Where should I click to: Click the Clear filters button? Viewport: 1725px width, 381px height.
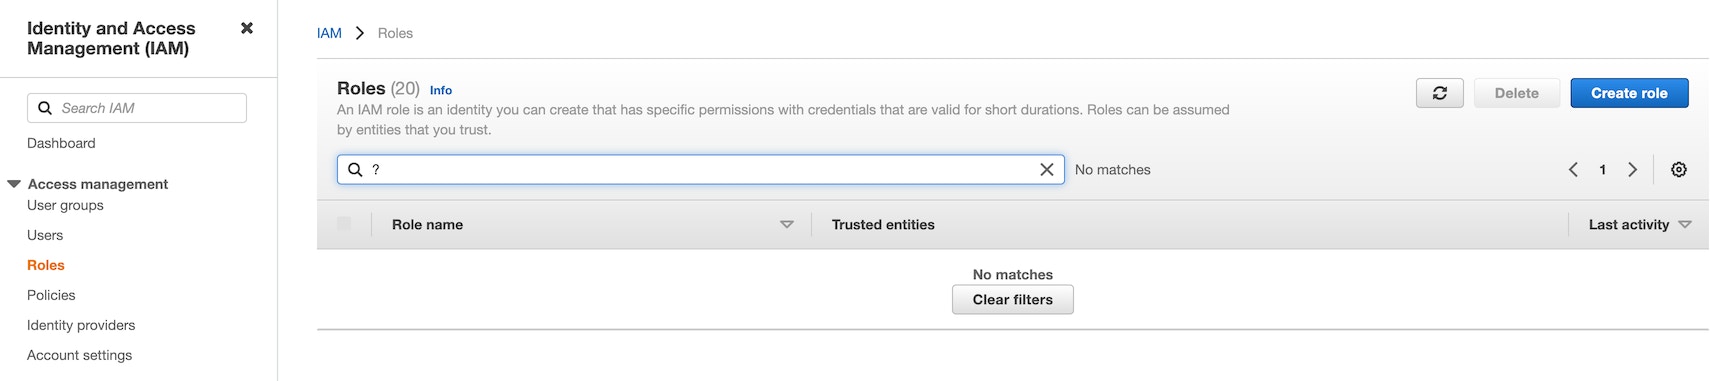(1012, 300)
